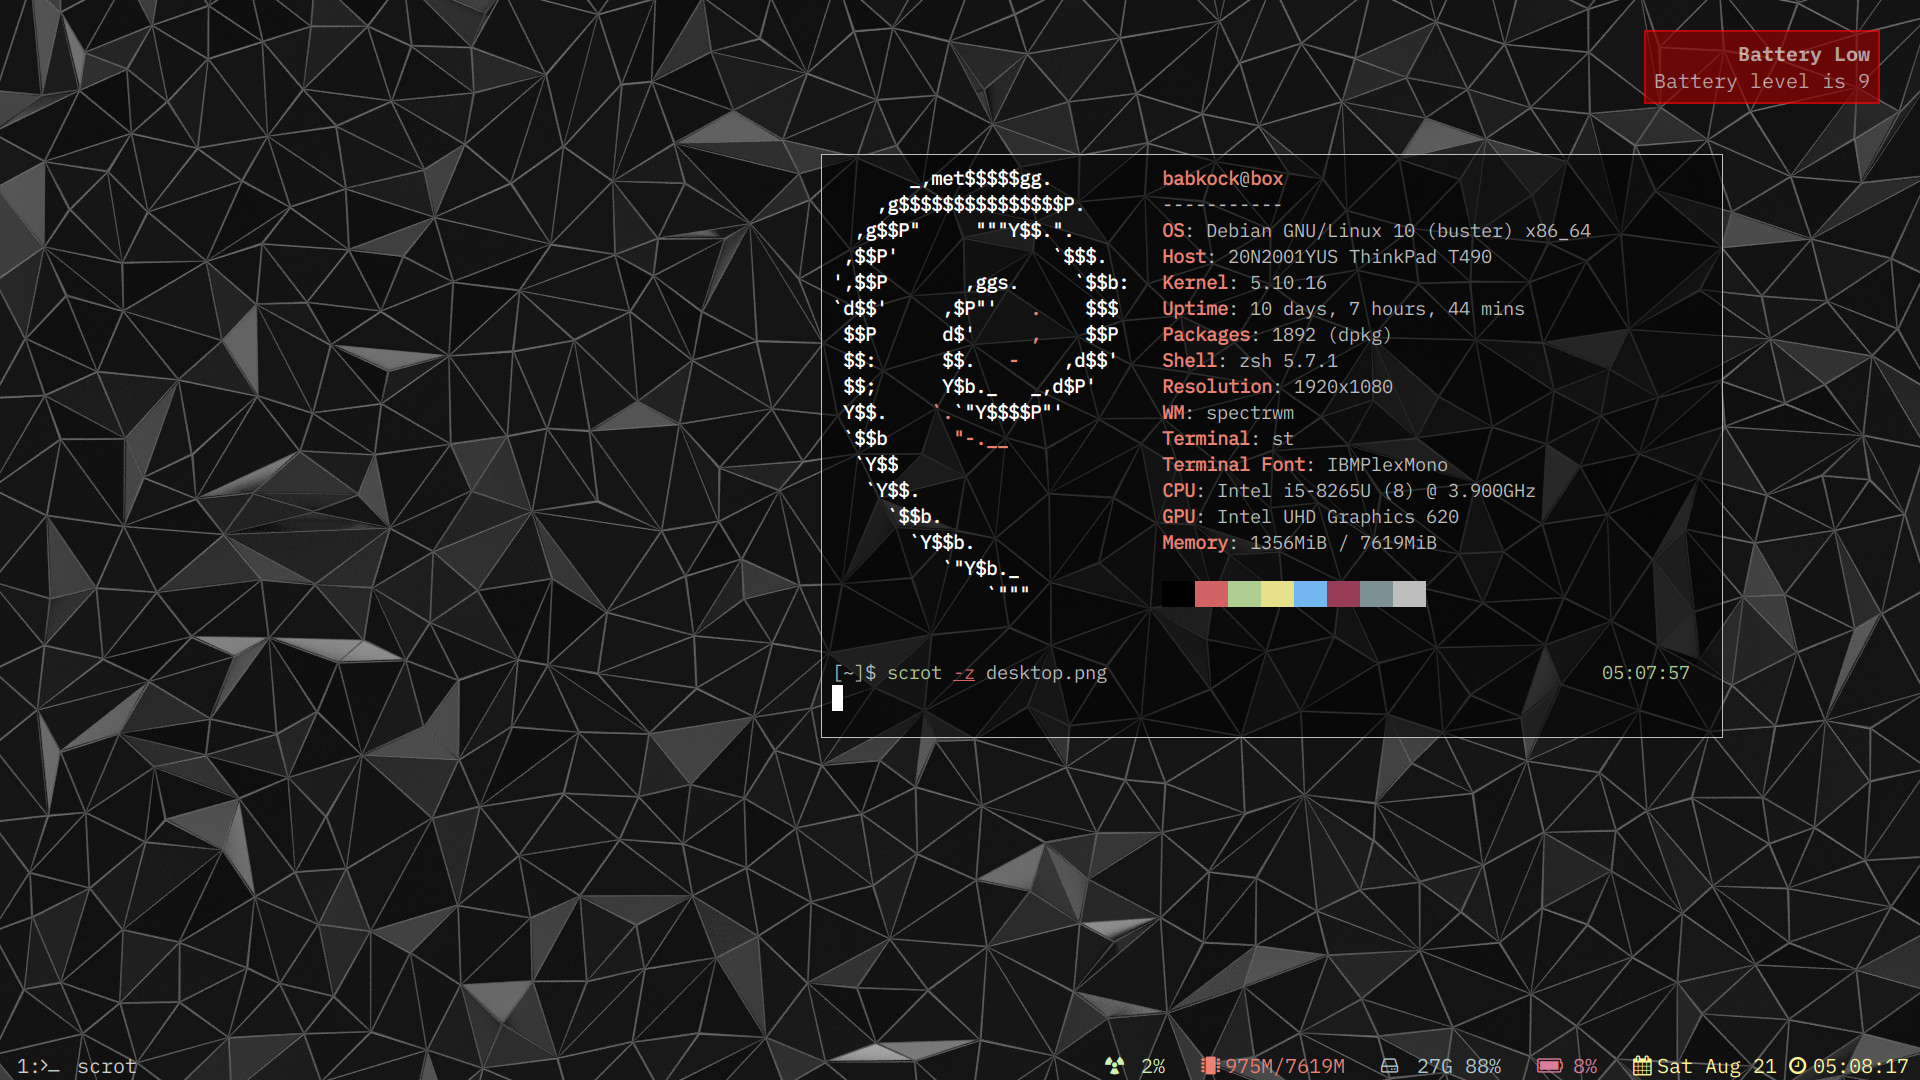Viewport: 1920px width, 1080px height.
Task: Click the Sat Aug 21 date text
Action: (1716, 1066)
